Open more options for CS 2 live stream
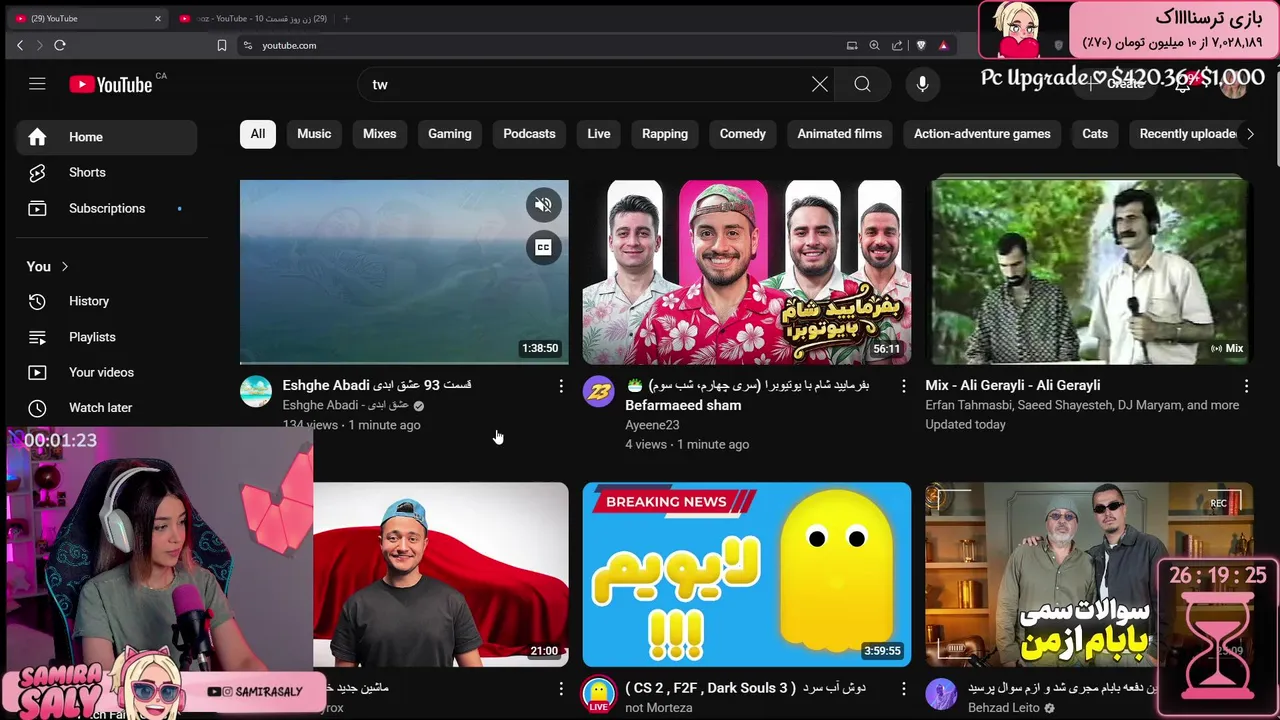Screen dimensions: 1280x720 pyautogui.click(x=904, y=689)
